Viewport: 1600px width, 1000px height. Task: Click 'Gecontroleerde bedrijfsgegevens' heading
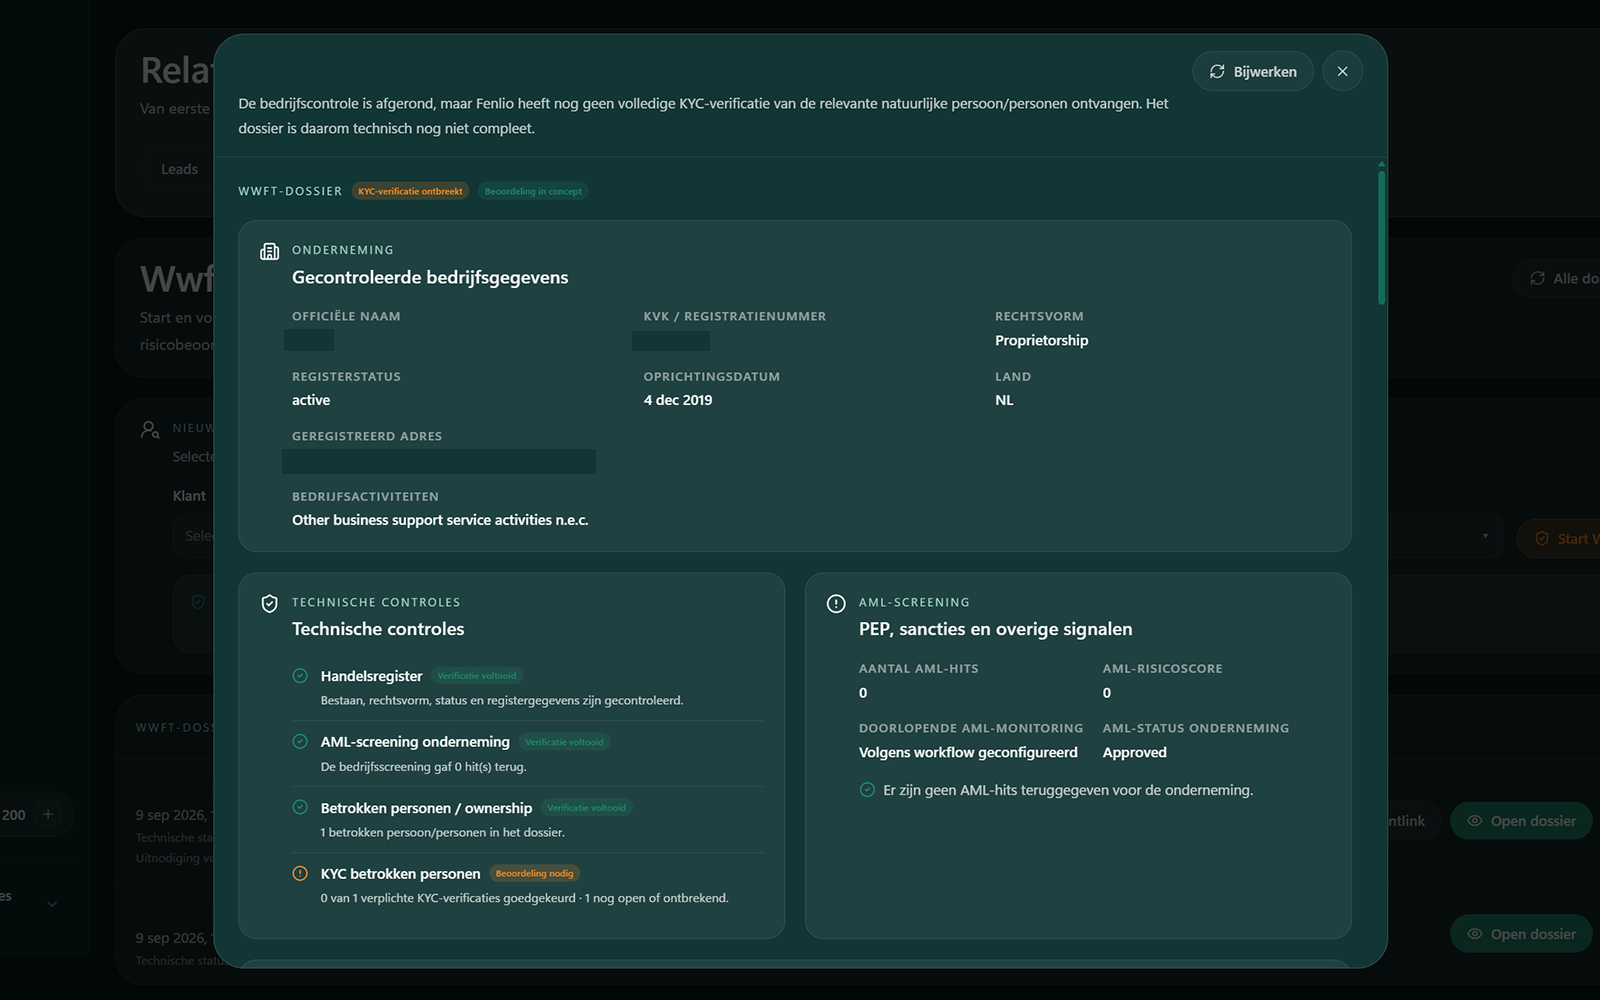coord(430,277)
